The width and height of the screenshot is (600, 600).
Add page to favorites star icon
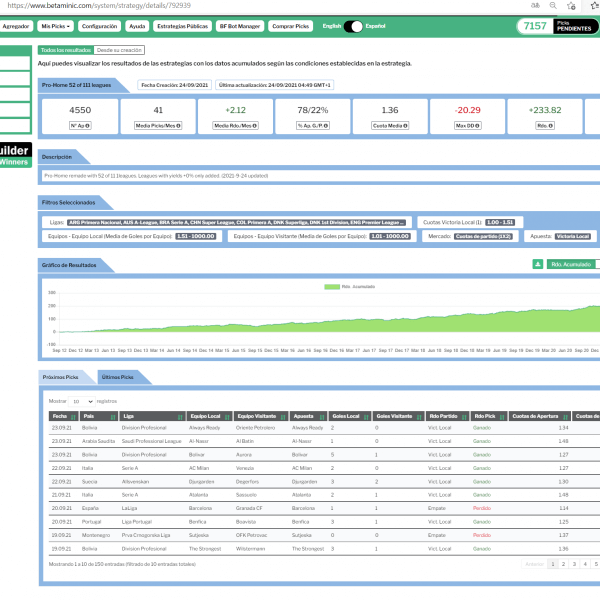[x=571, y=5]
